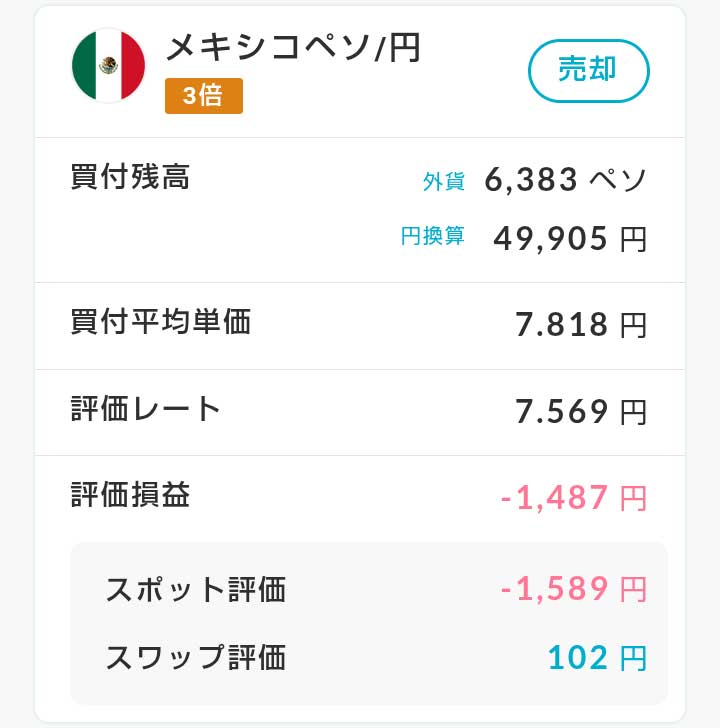Click the 評価損益 row label
Image resolution: width=720 pixels, height=728 pixels.
click(130, 495)
